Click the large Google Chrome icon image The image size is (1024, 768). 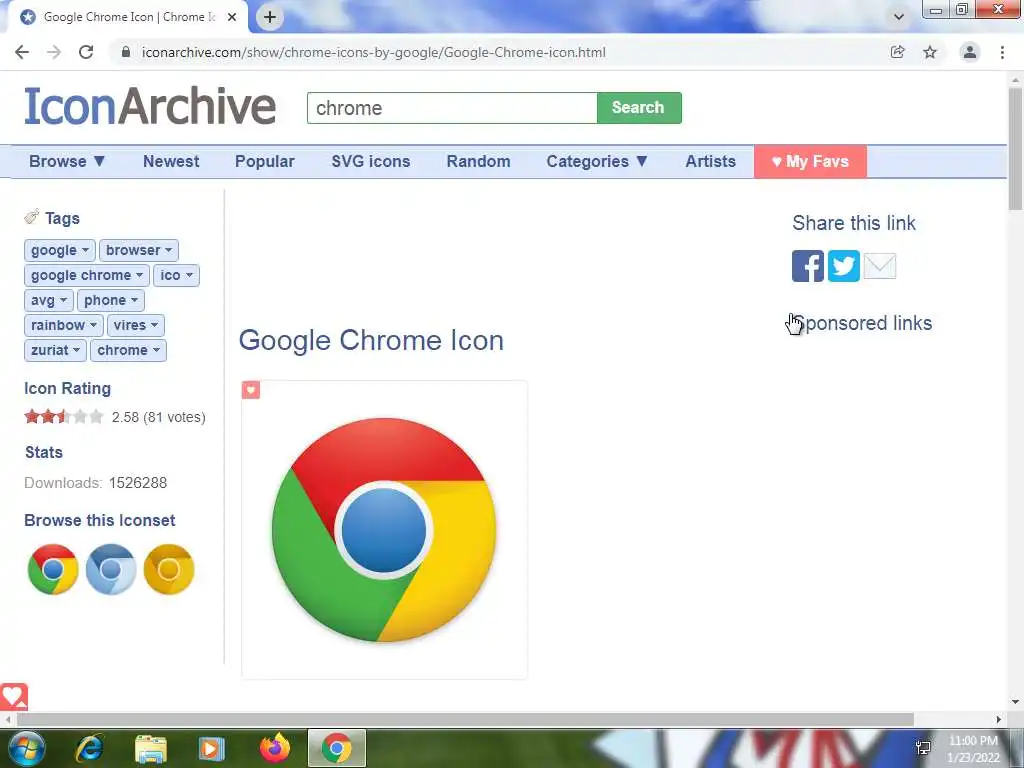point(384,530)
